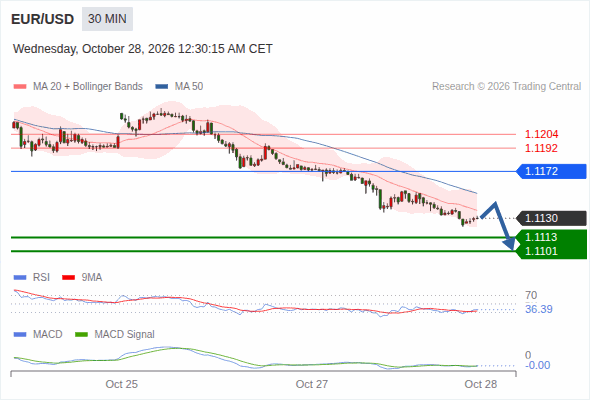Click the 9MA legend label
Screen dimensions: 590x400
[92, 278]
